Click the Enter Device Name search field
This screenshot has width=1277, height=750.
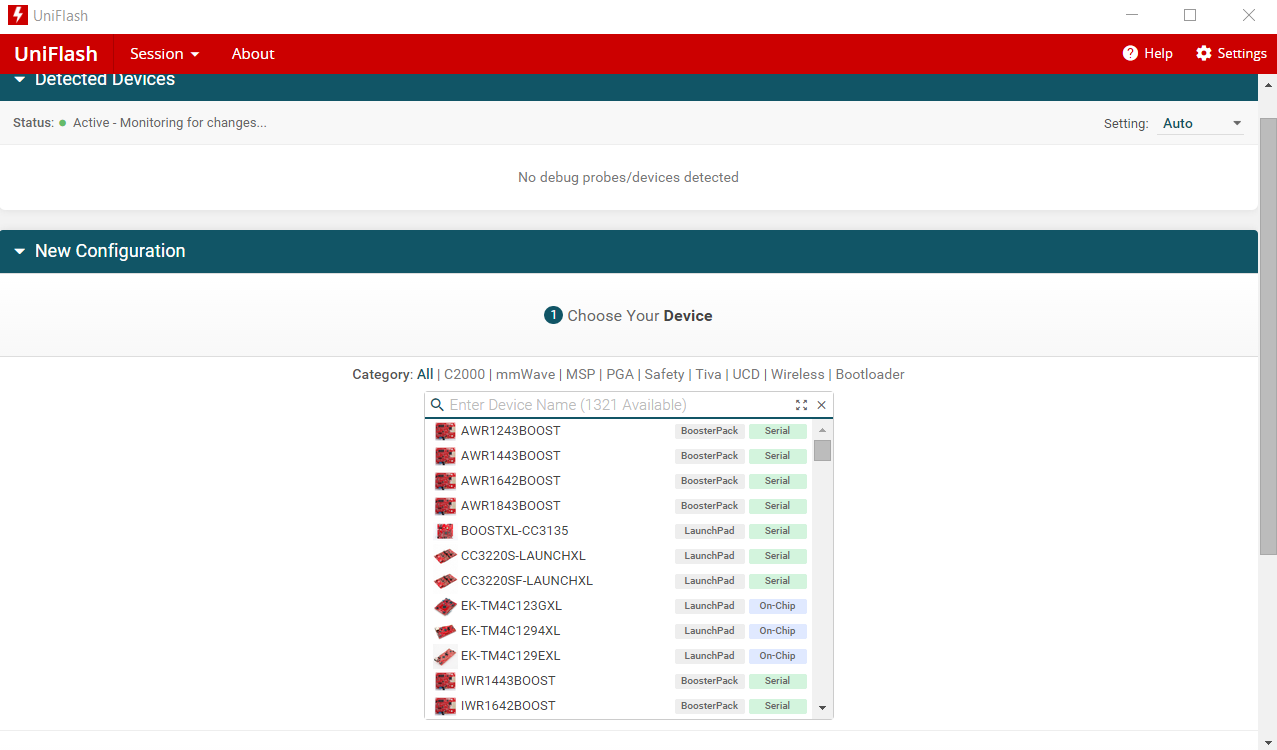[615, 405]
